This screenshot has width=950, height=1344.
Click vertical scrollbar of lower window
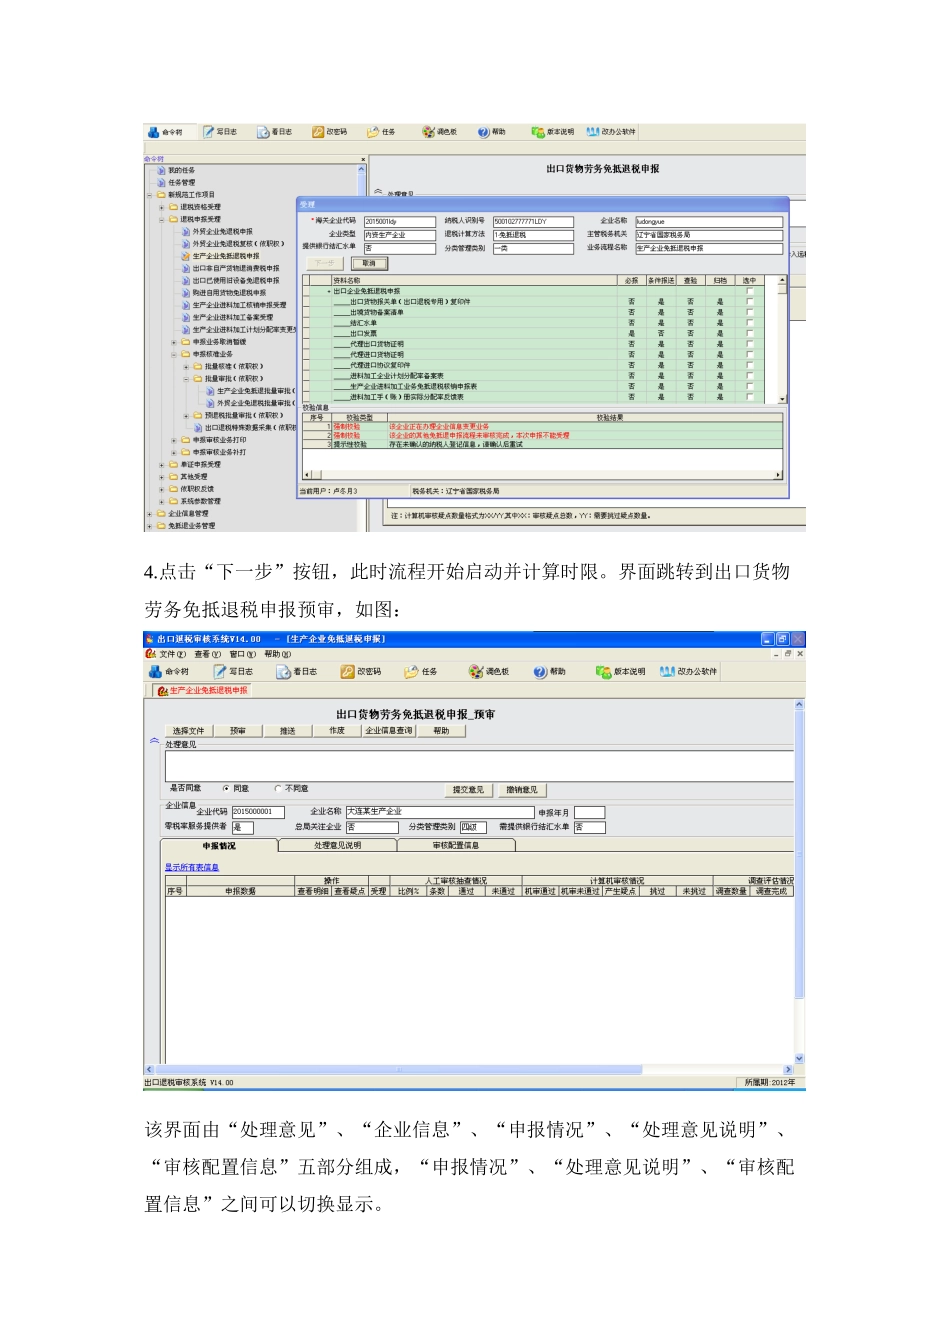point(800,880)
